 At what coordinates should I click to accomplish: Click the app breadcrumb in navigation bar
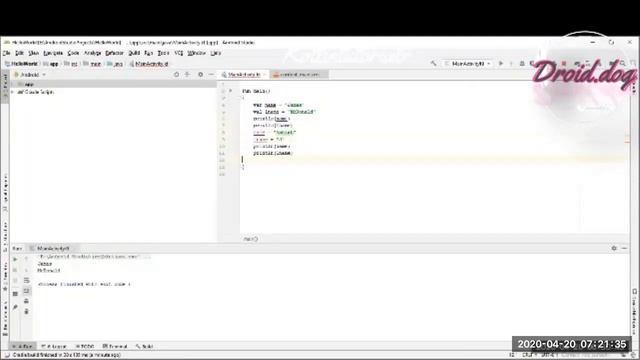coord(51,64)
